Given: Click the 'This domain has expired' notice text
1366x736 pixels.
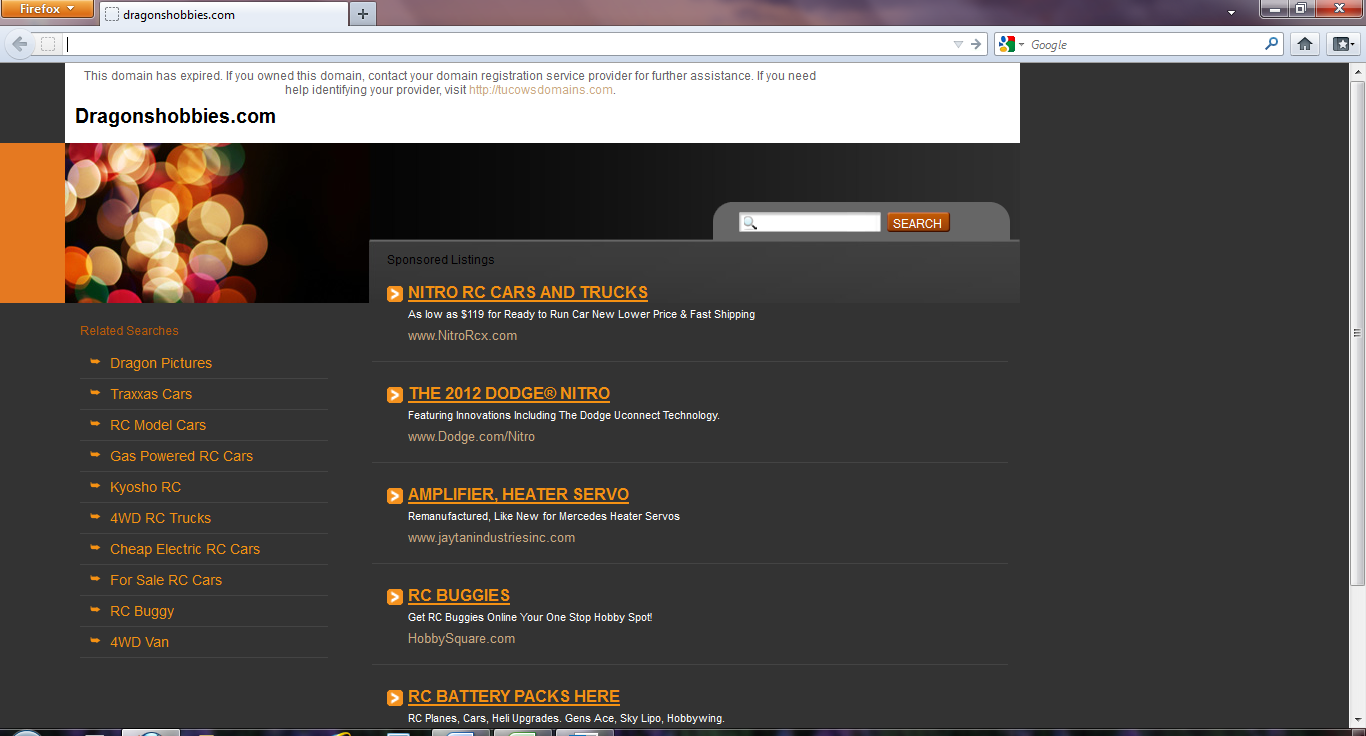Looking at the screenshot, I should pos(450,83).
